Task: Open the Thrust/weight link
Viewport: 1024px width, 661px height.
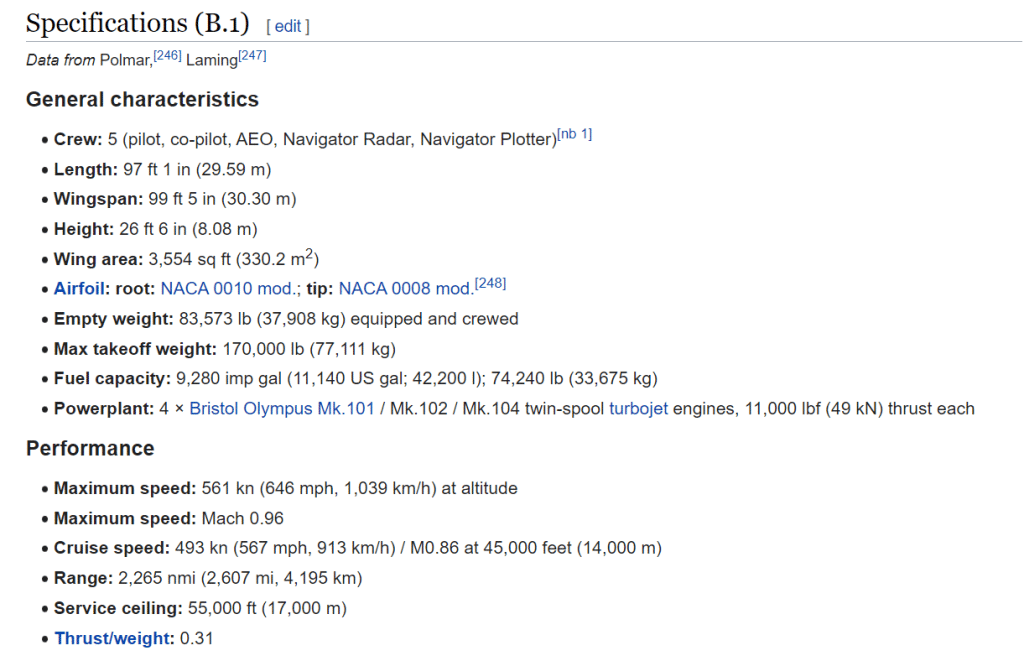Action: tap(114, 638)
